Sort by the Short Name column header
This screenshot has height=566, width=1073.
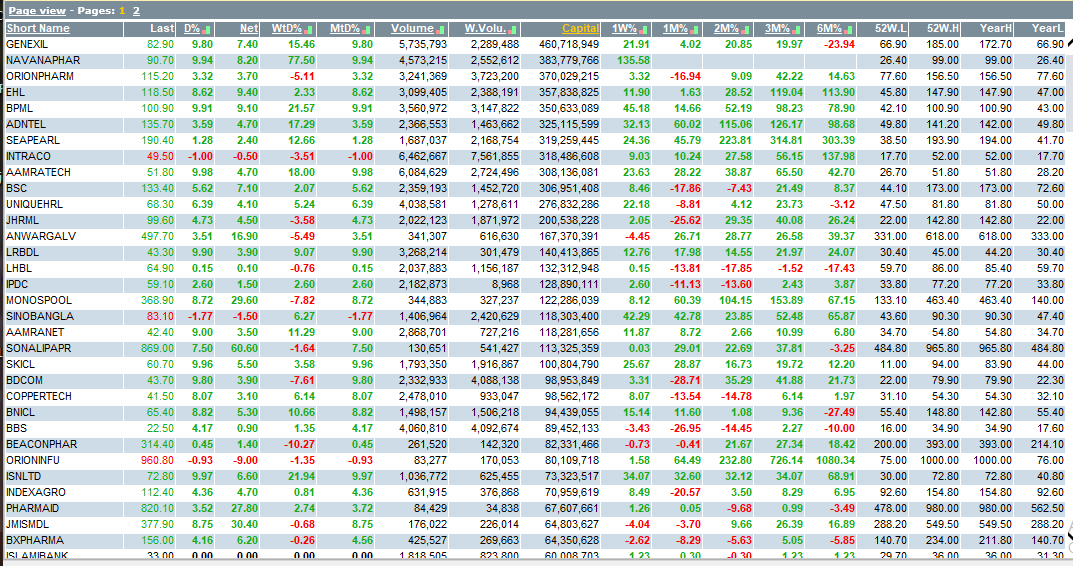pos(38,29)
